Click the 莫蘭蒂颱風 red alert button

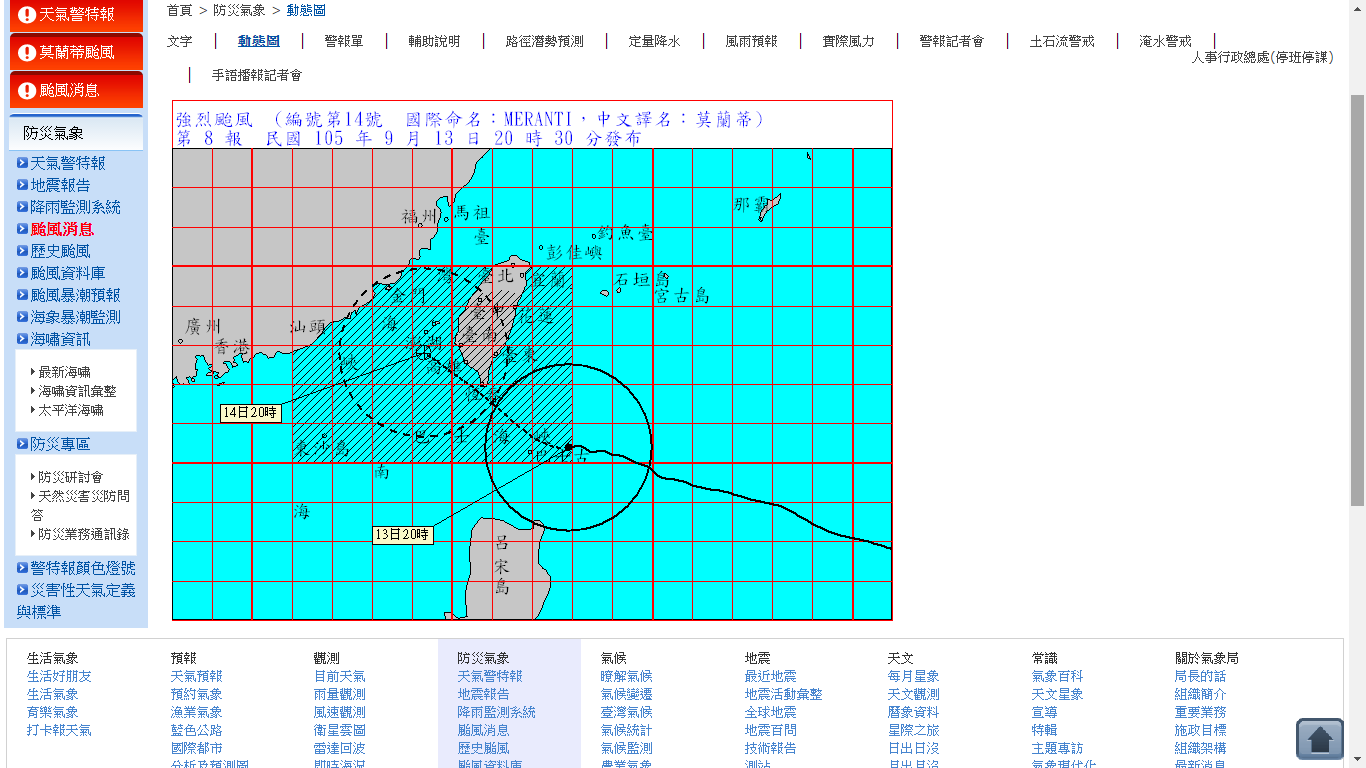(x=76, y=52)
